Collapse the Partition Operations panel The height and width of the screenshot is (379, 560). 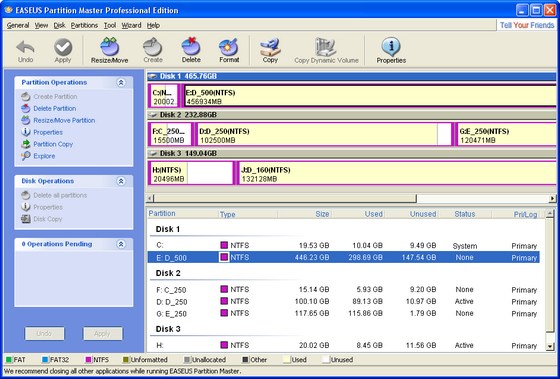coord(121,83)
